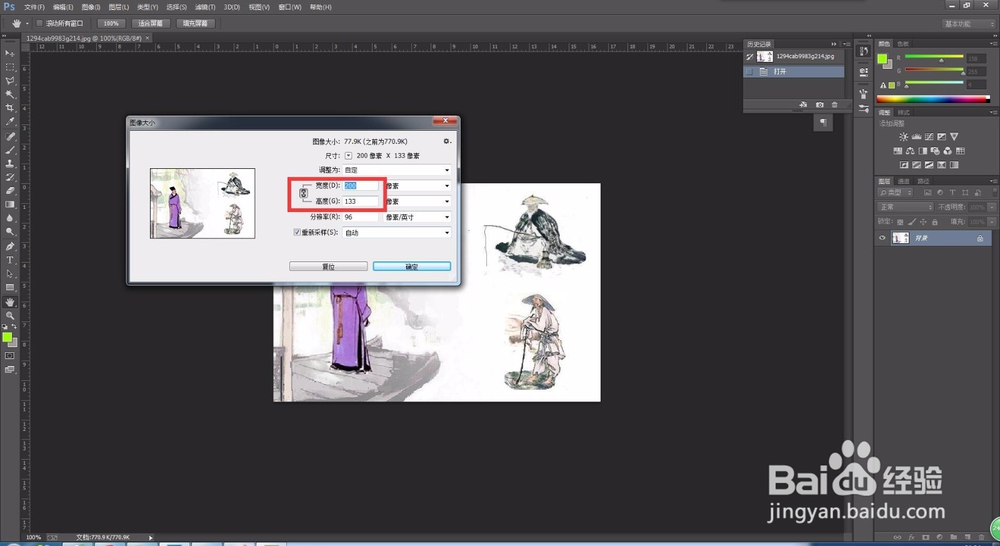
Task: Add Color Balance scales adjustment icon
Action: click(910, 151)
